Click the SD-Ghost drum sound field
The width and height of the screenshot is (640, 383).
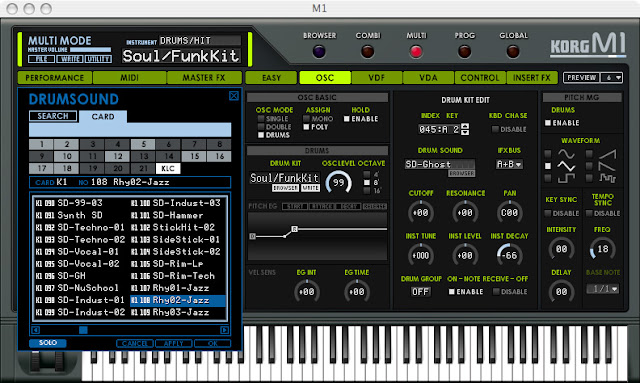440,164
